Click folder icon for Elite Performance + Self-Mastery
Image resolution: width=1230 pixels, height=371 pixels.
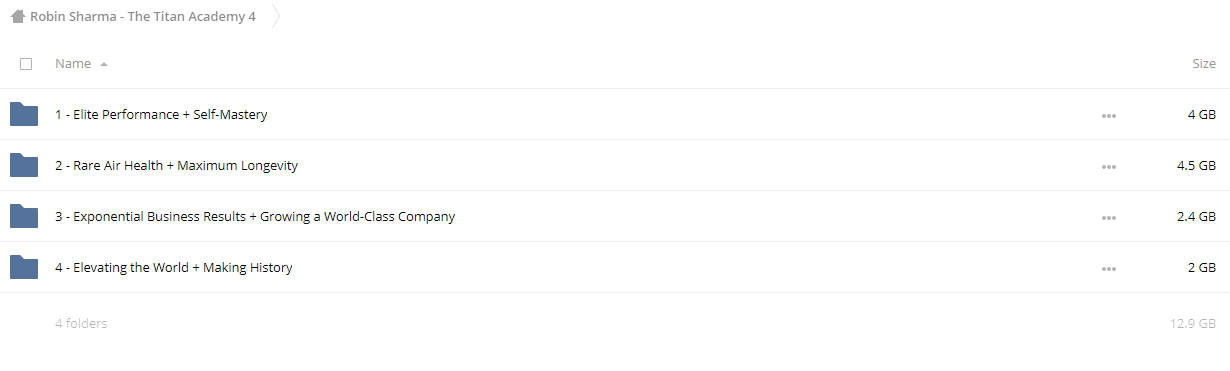(x=24, y=114)
